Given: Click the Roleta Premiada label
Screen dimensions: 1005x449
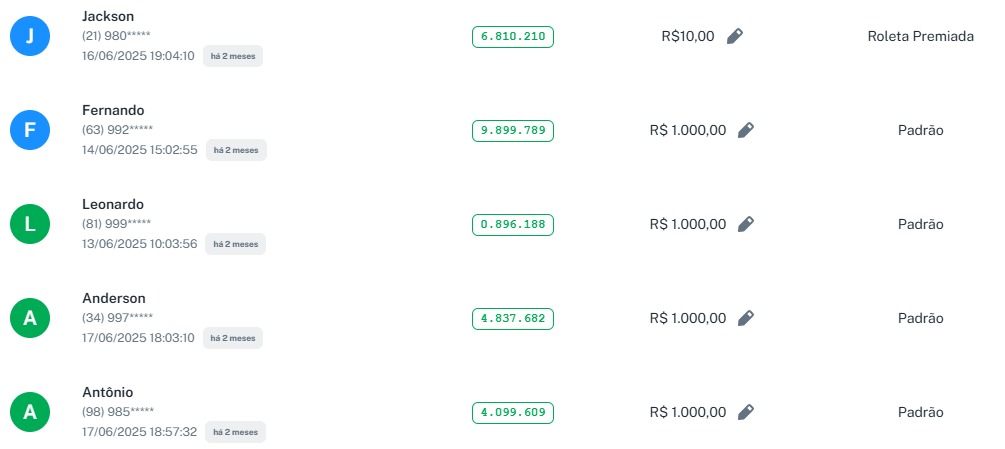Looking at the screenshot, I should [x=920, y=36].
